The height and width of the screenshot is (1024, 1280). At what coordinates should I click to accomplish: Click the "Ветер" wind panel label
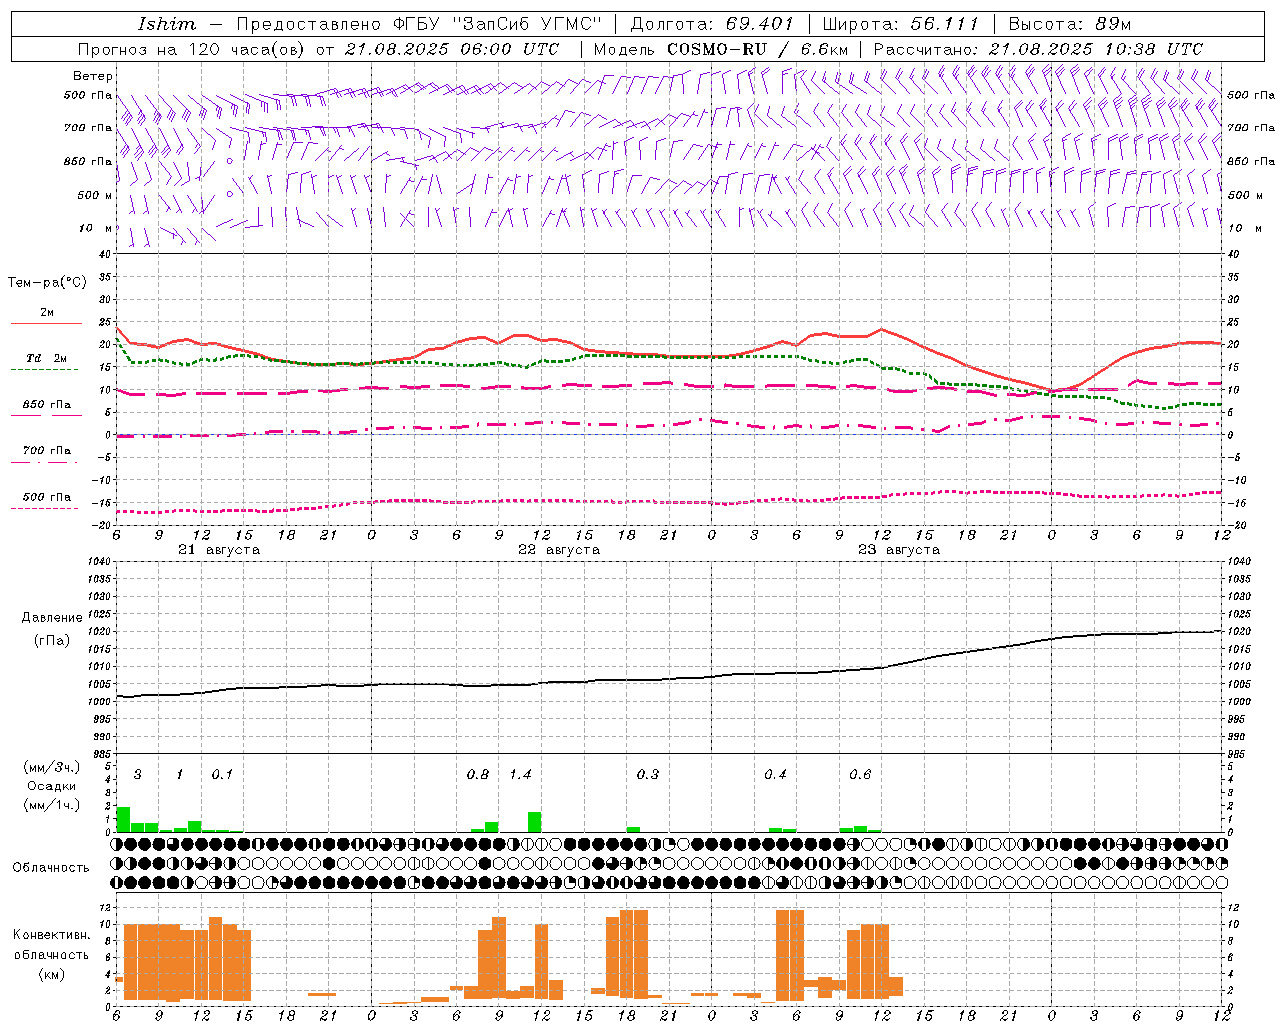[93, 76]
